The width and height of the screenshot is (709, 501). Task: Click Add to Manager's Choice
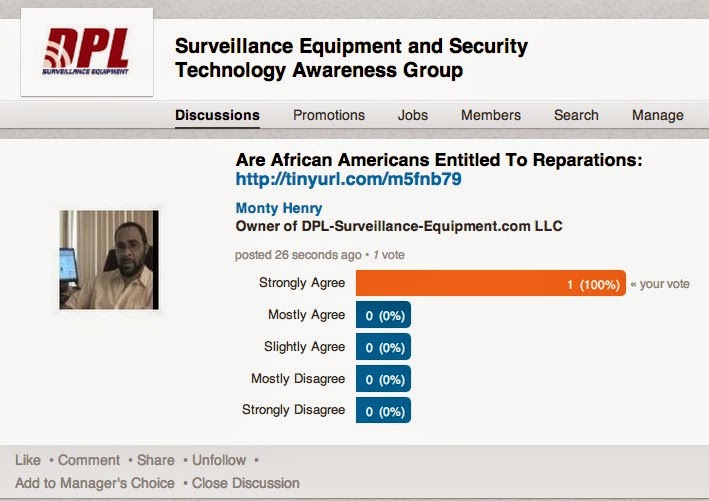pyautogui.click(x=95, y=483)
